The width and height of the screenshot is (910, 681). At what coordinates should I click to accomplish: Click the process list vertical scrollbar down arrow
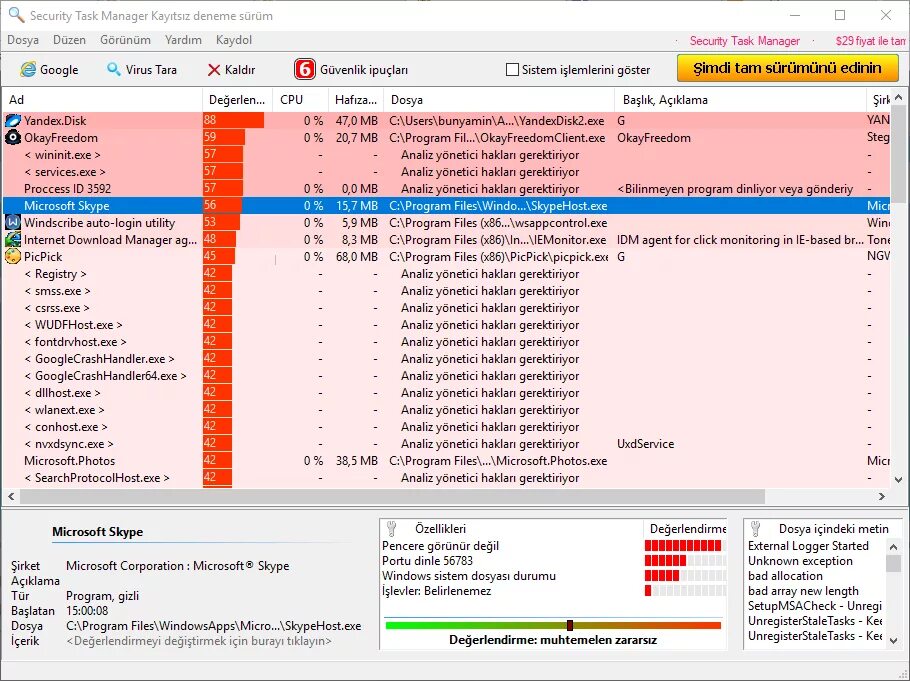(898, 480)
